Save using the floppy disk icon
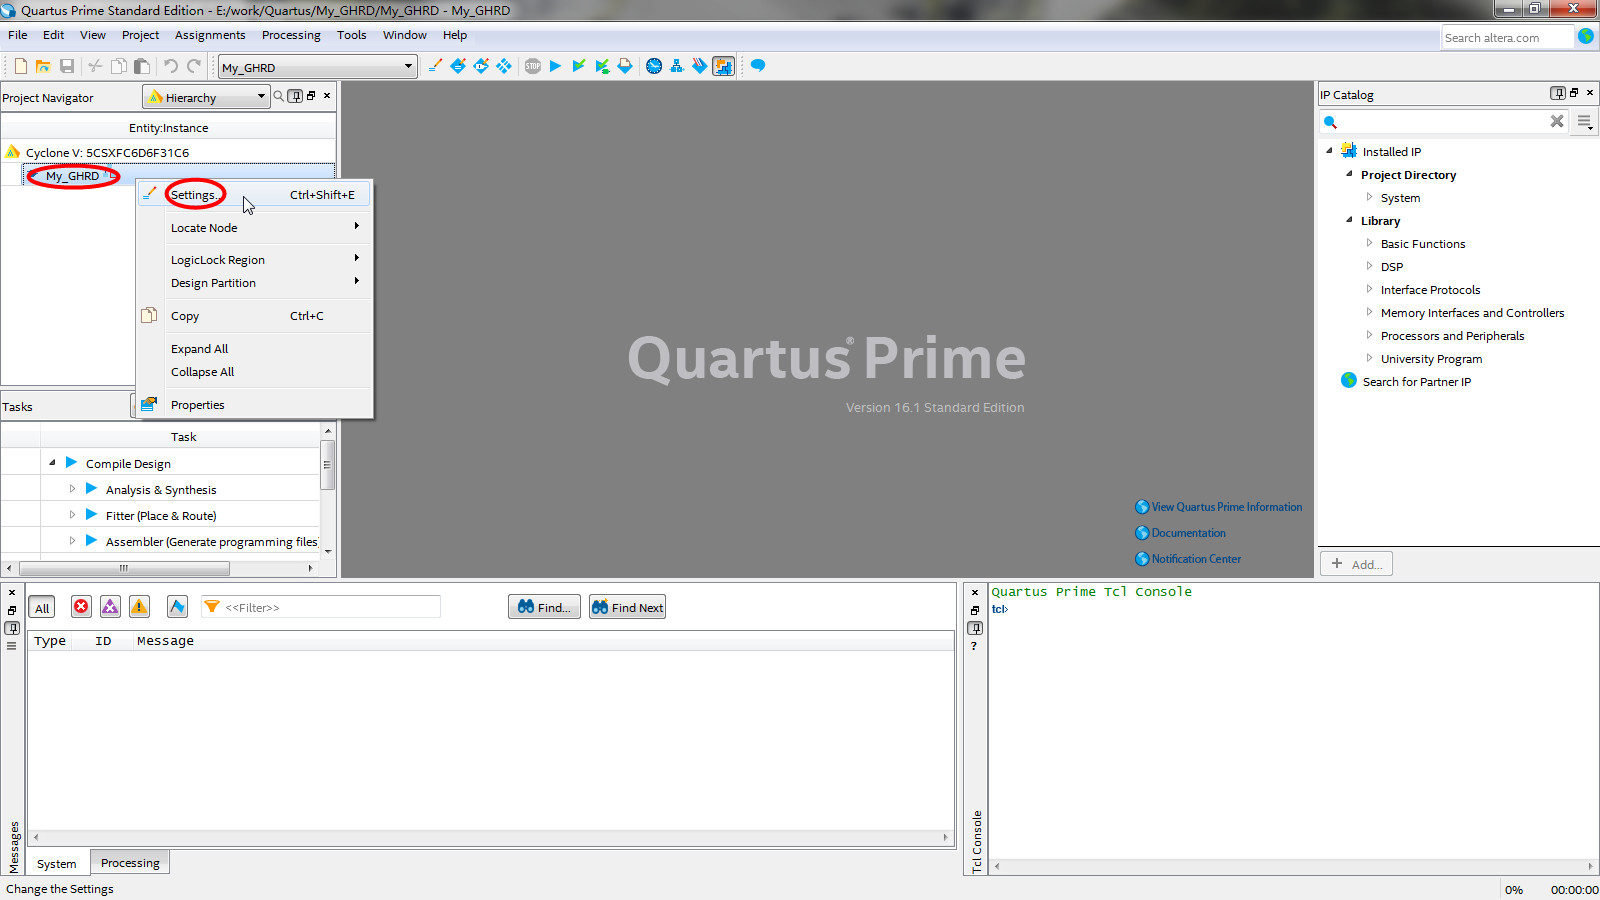Viewport: 1600px width, 900px height. tap(67, 66)
